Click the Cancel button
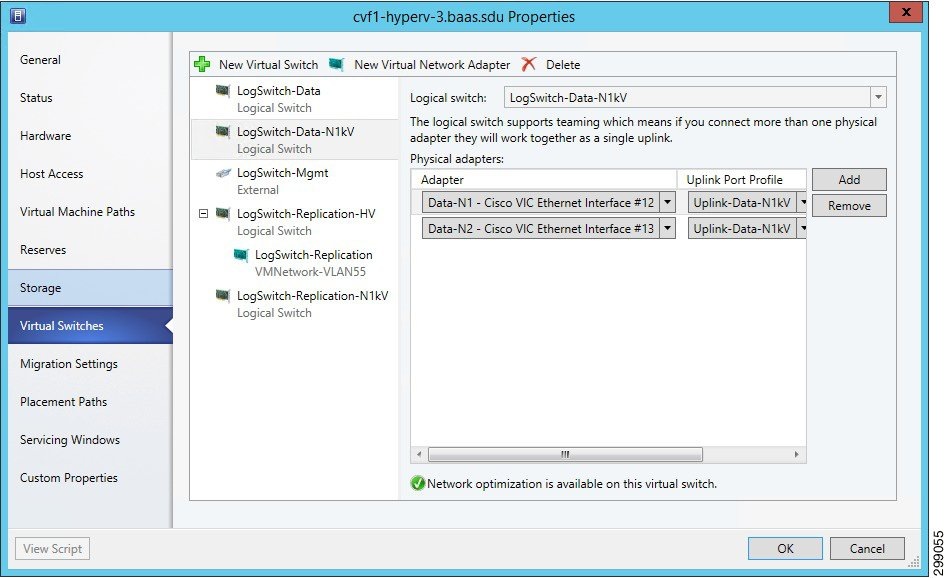 [867, 548]
